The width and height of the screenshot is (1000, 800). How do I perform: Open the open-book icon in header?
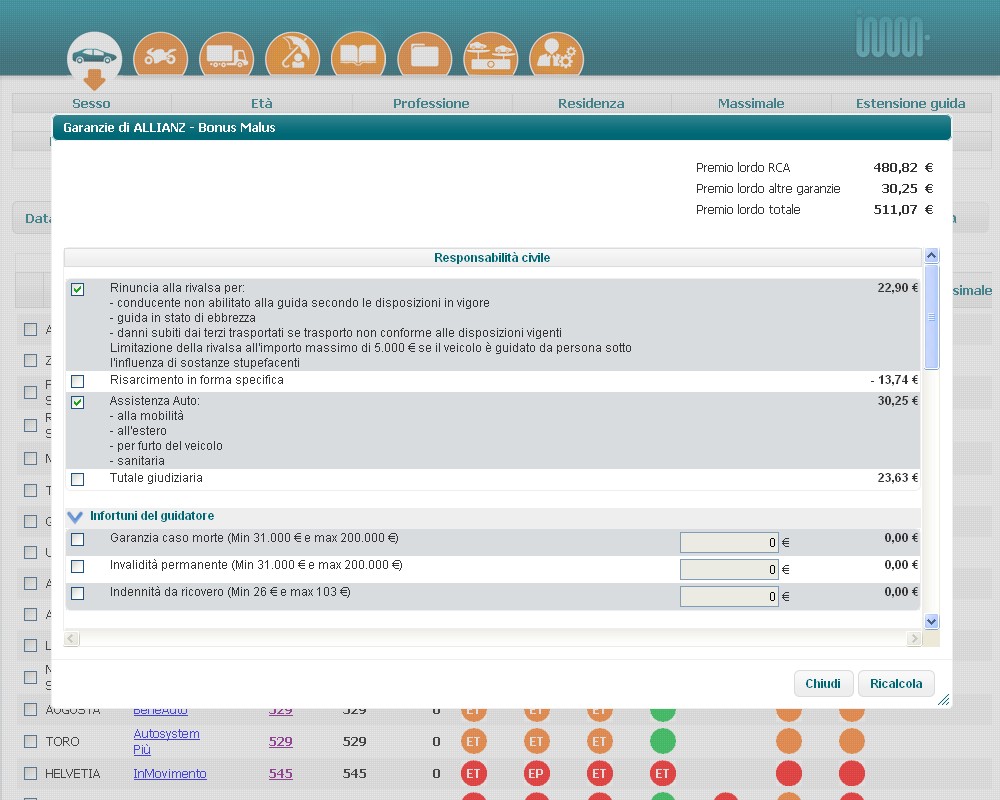tap(358, 57)
